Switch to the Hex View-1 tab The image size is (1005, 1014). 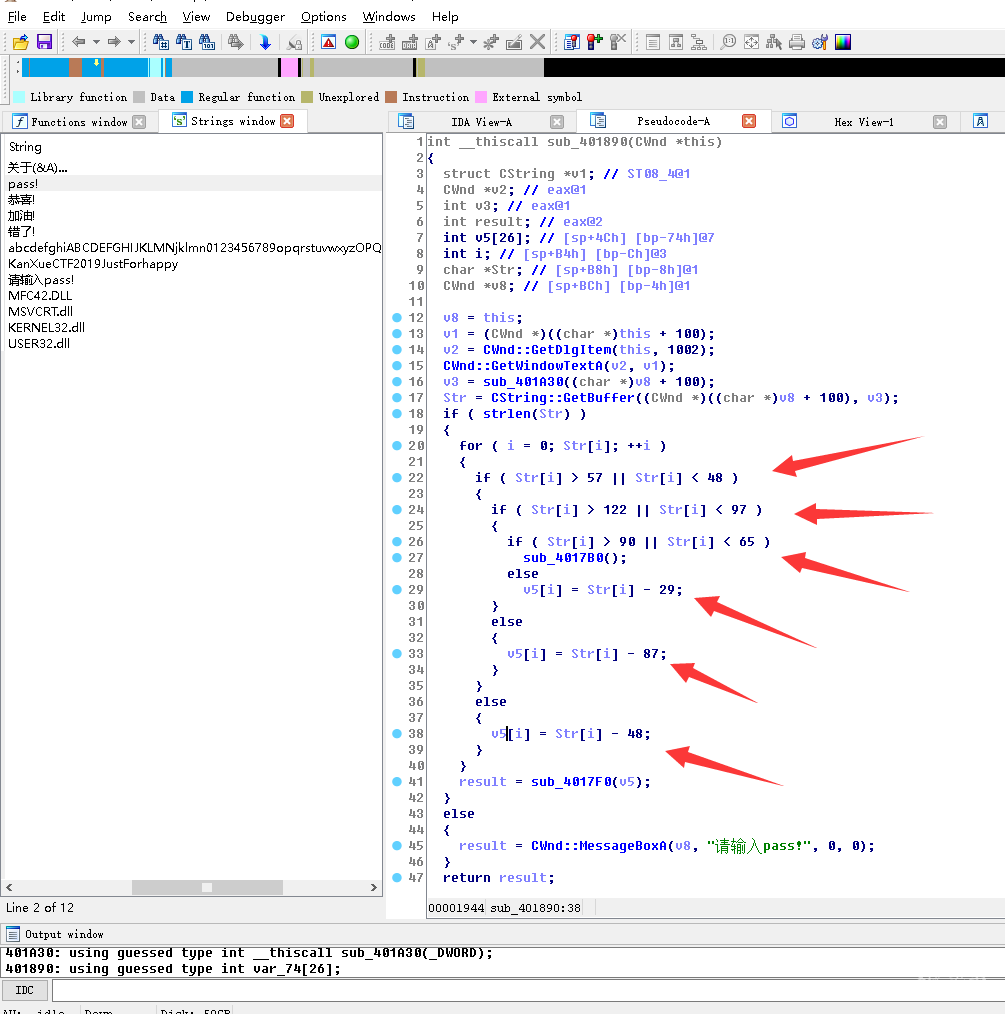(863, 122)
